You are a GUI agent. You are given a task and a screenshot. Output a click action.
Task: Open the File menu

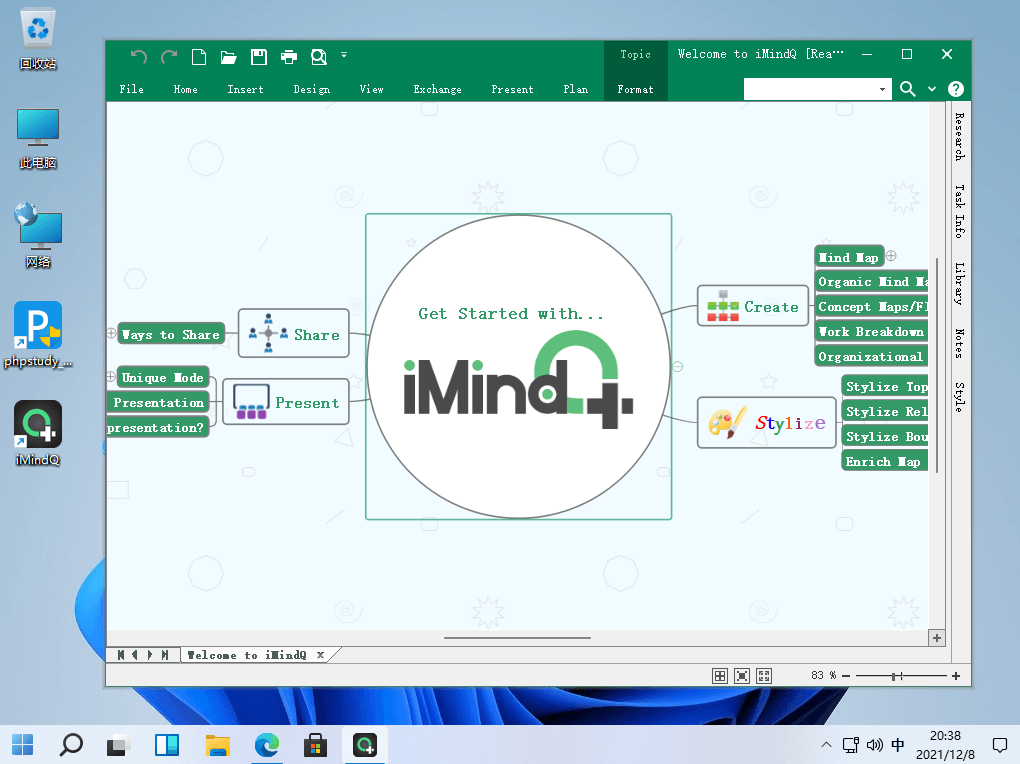(131, 89)
